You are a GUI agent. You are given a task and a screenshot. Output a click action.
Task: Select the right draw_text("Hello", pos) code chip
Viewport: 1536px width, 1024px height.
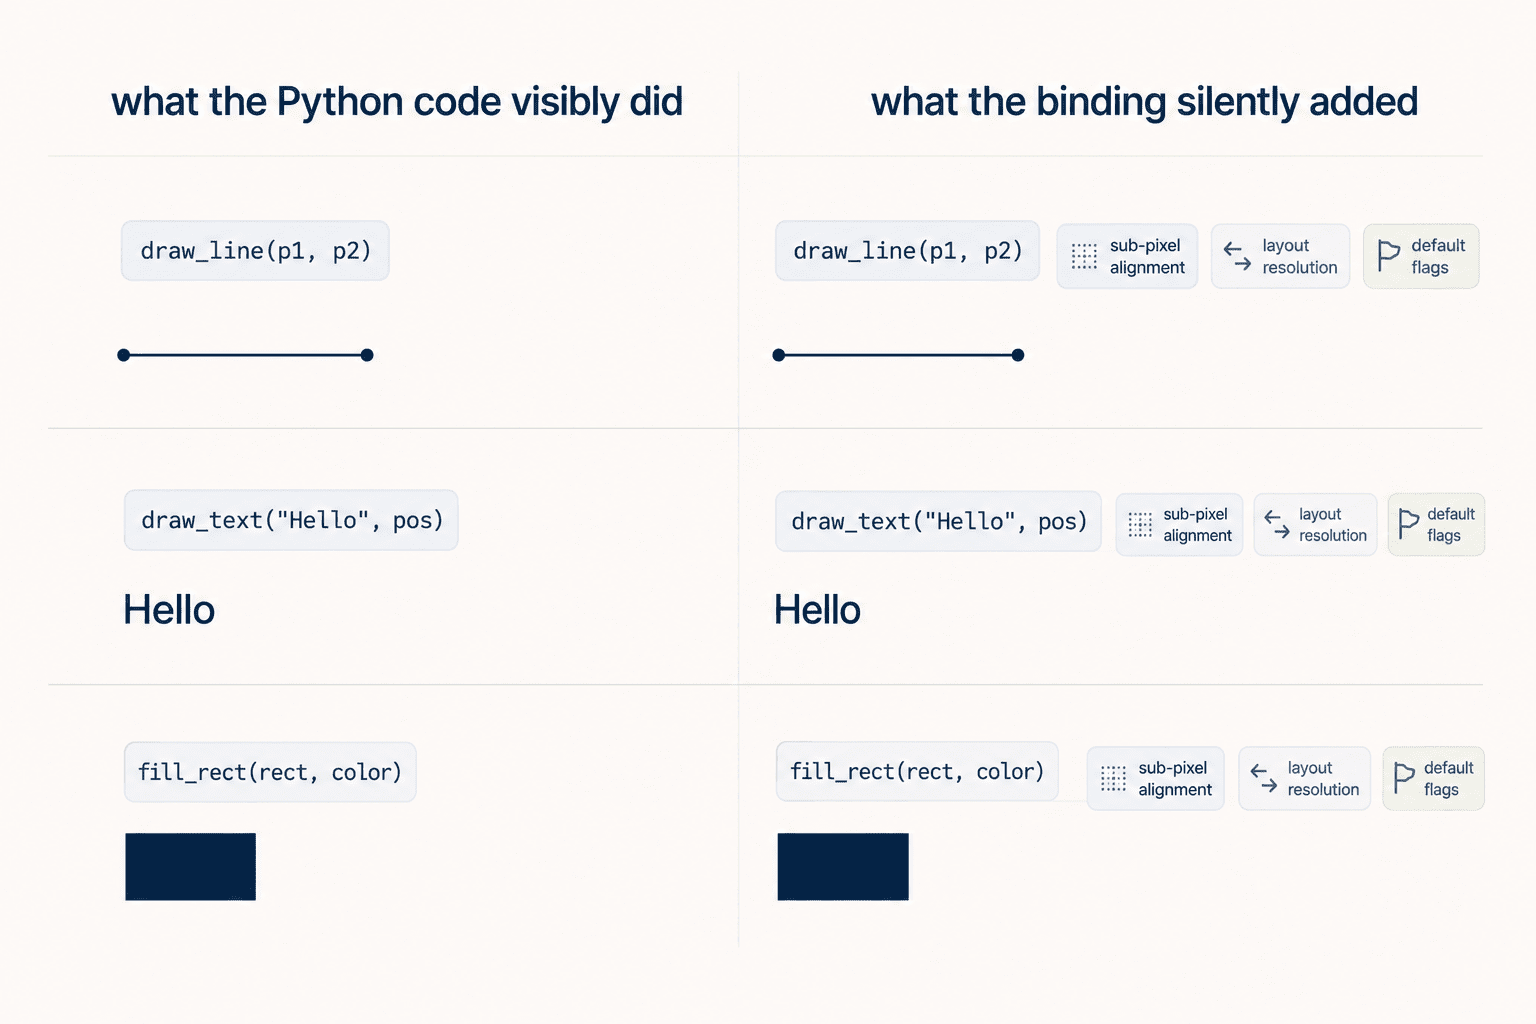(938, 521)
